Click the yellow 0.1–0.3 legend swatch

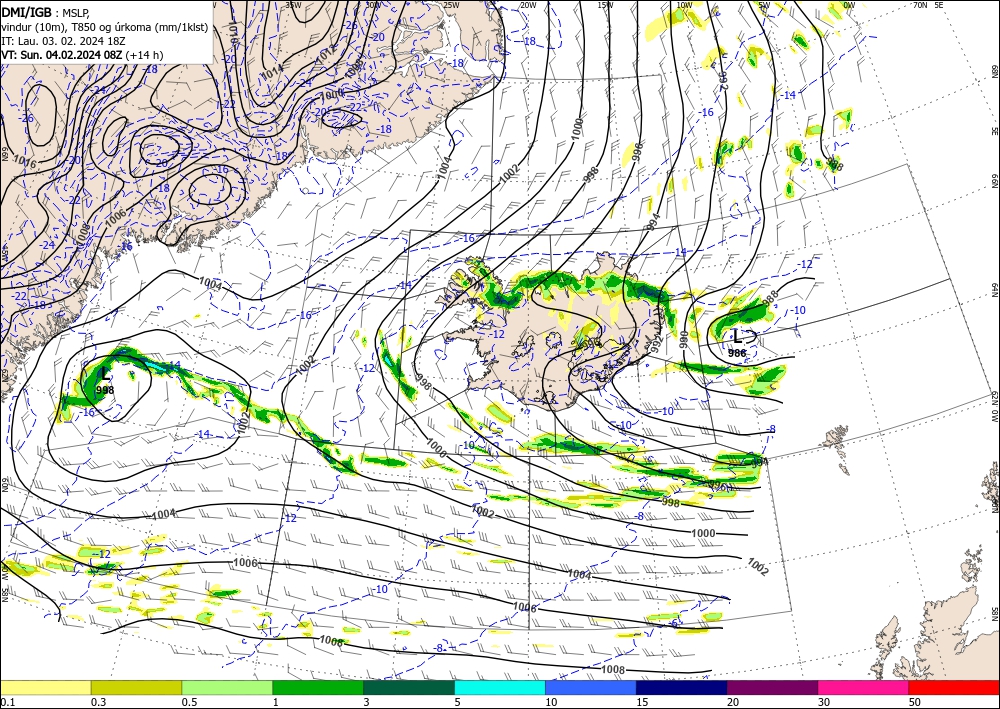45,687
